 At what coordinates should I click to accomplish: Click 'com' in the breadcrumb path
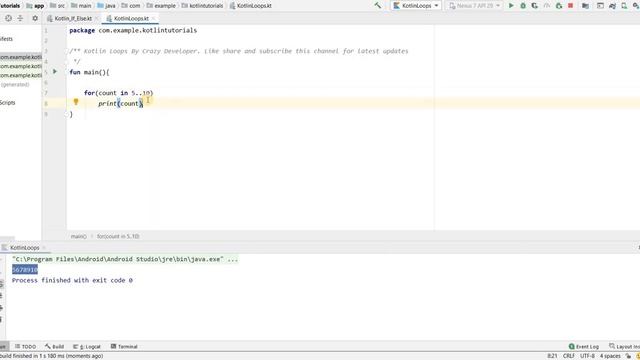[131, 6]
